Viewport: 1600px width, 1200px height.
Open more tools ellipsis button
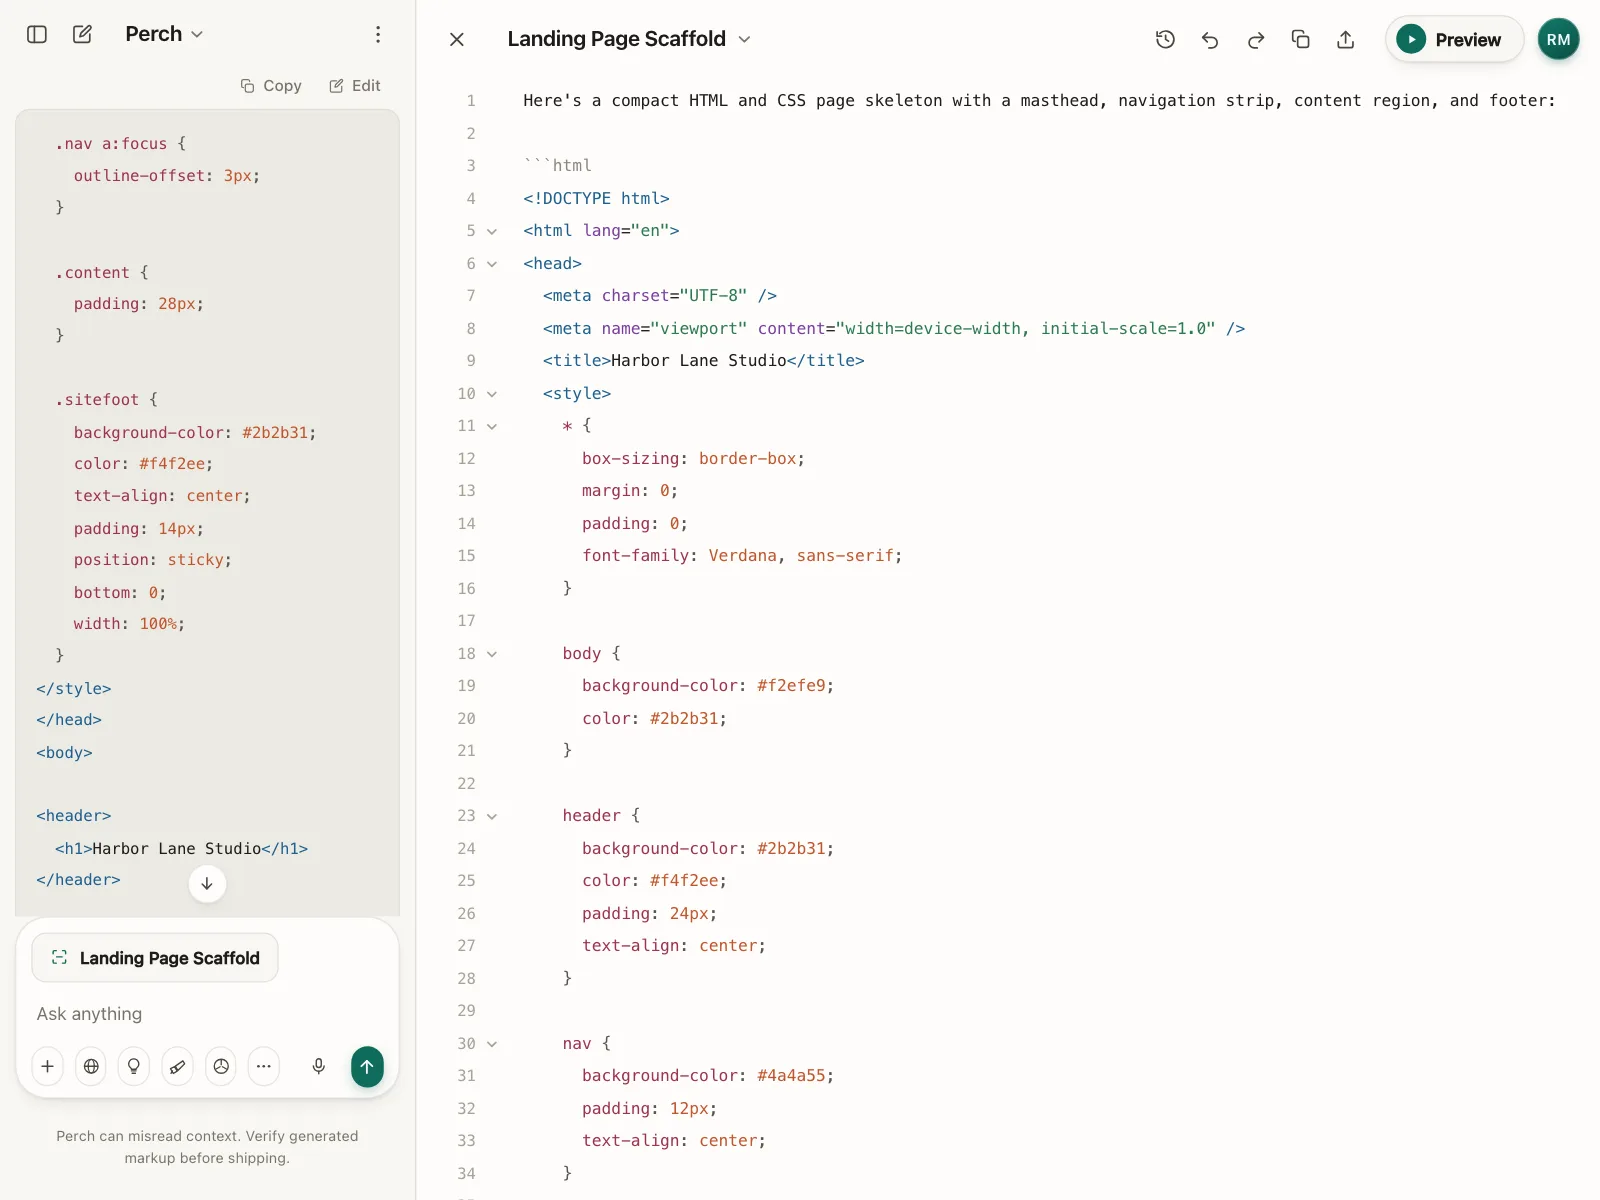pos(264,1066)
